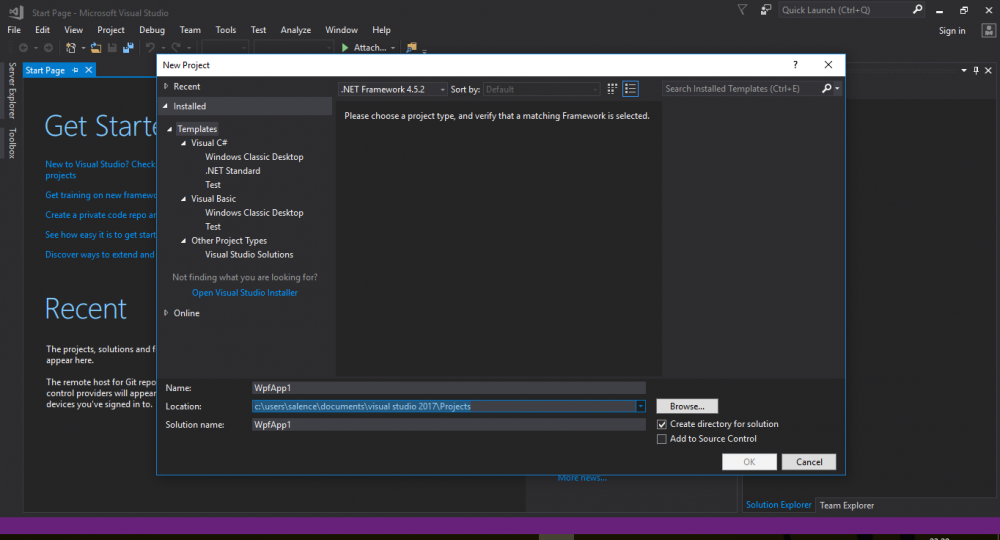Open the Solution Explorer window position arrow
Image resolution: width=1000 pixels, height=540 pixels.
(964, 70)
